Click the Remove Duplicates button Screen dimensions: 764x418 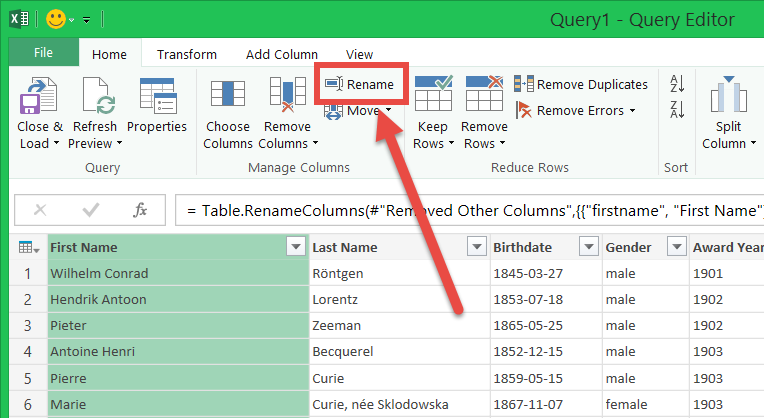pyautogui.click(x=581, y=85)
